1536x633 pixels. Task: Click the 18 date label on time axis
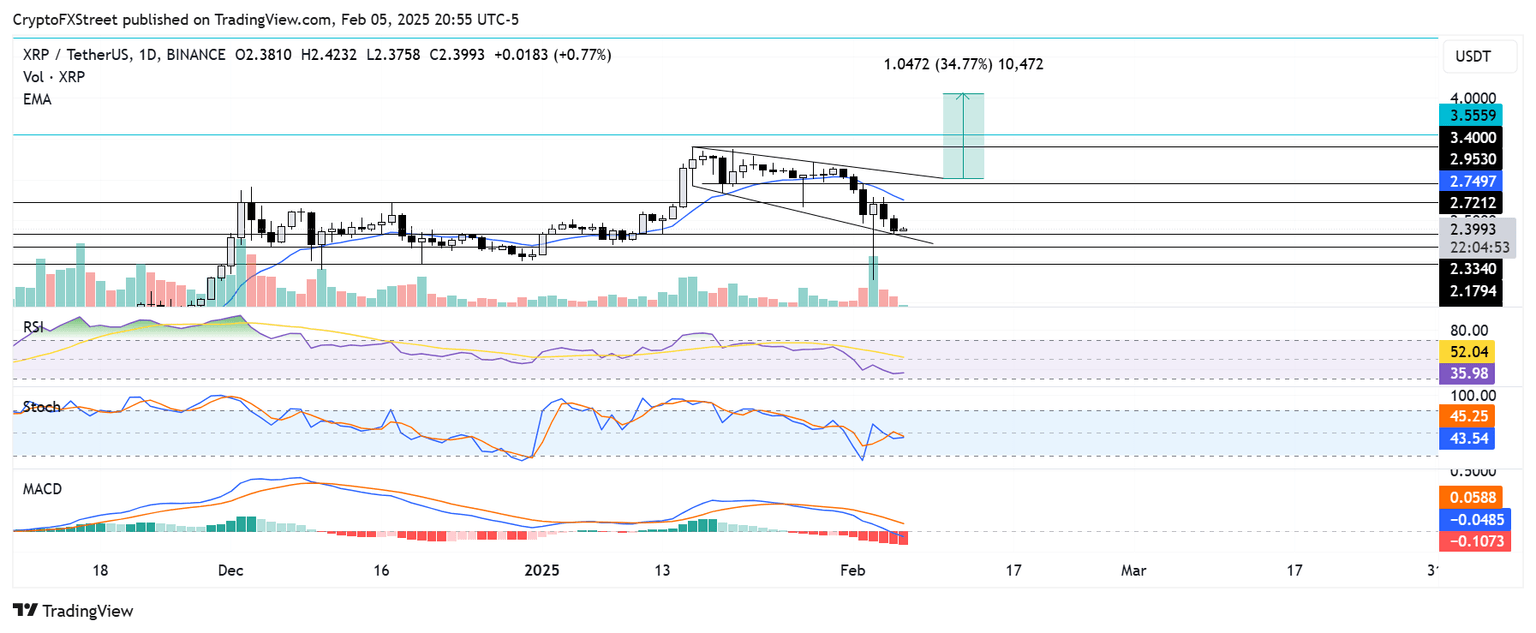pos(100,570)
